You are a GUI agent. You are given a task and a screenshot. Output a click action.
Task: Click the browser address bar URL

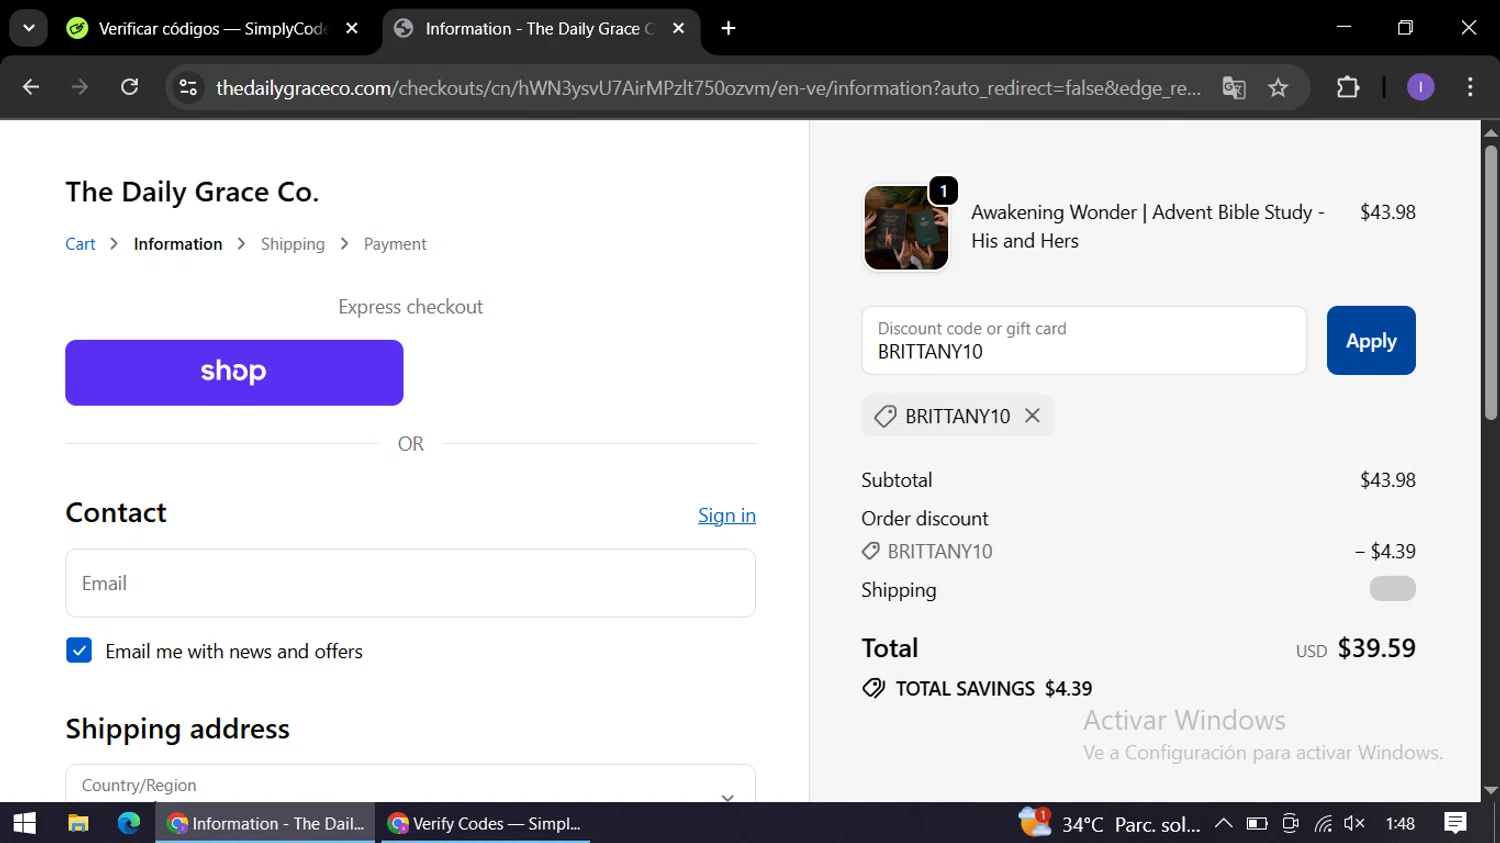pyautogui.click(x=708, y=88)
